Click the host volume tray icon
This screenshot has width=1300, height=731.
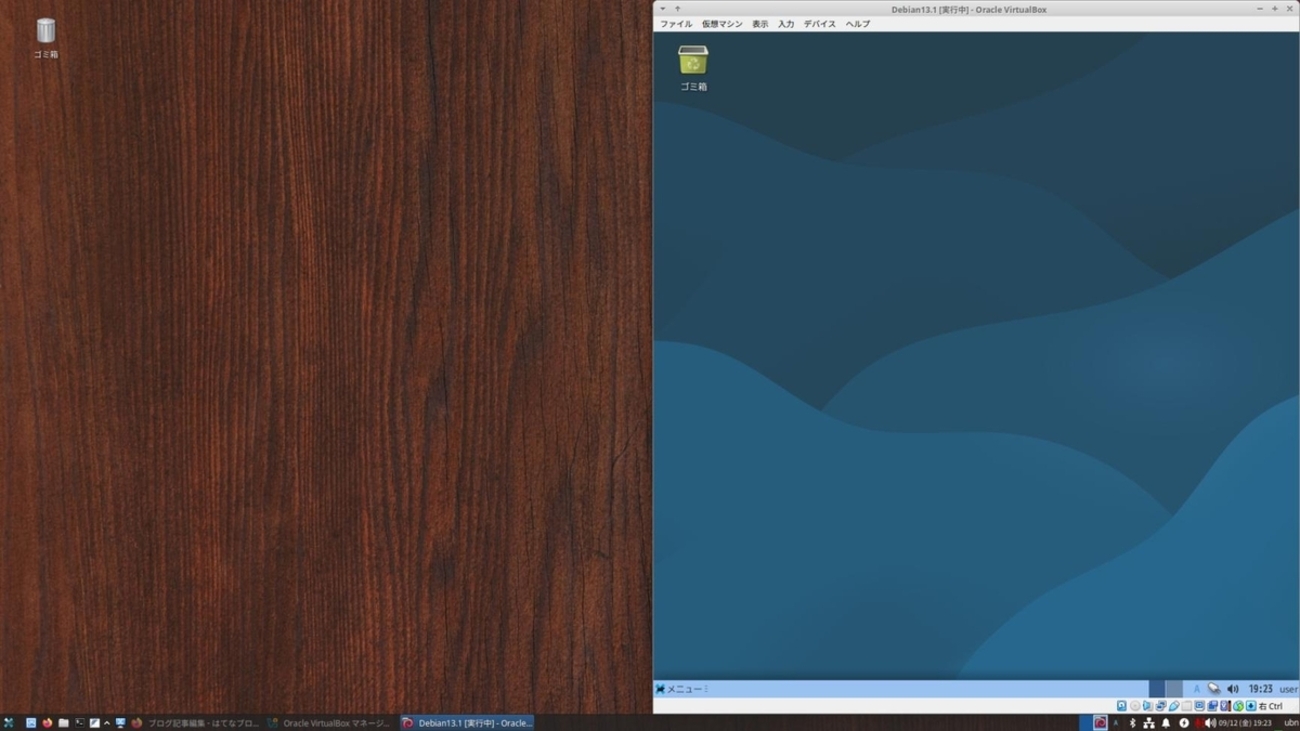click(x=1209, y=723)
